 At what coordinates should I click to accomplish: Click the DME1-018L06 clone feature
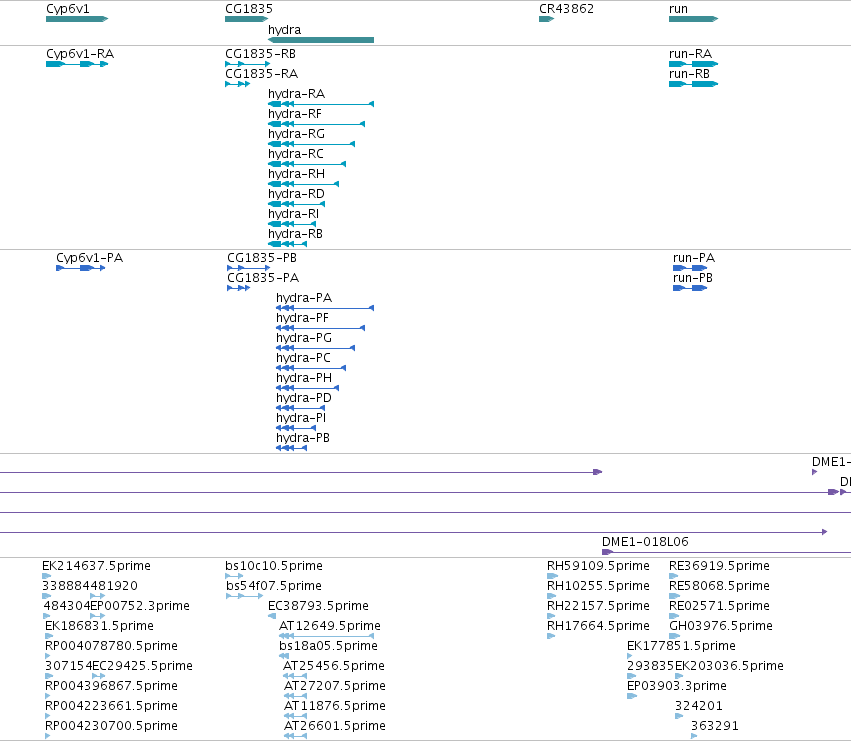click(645, 542)
